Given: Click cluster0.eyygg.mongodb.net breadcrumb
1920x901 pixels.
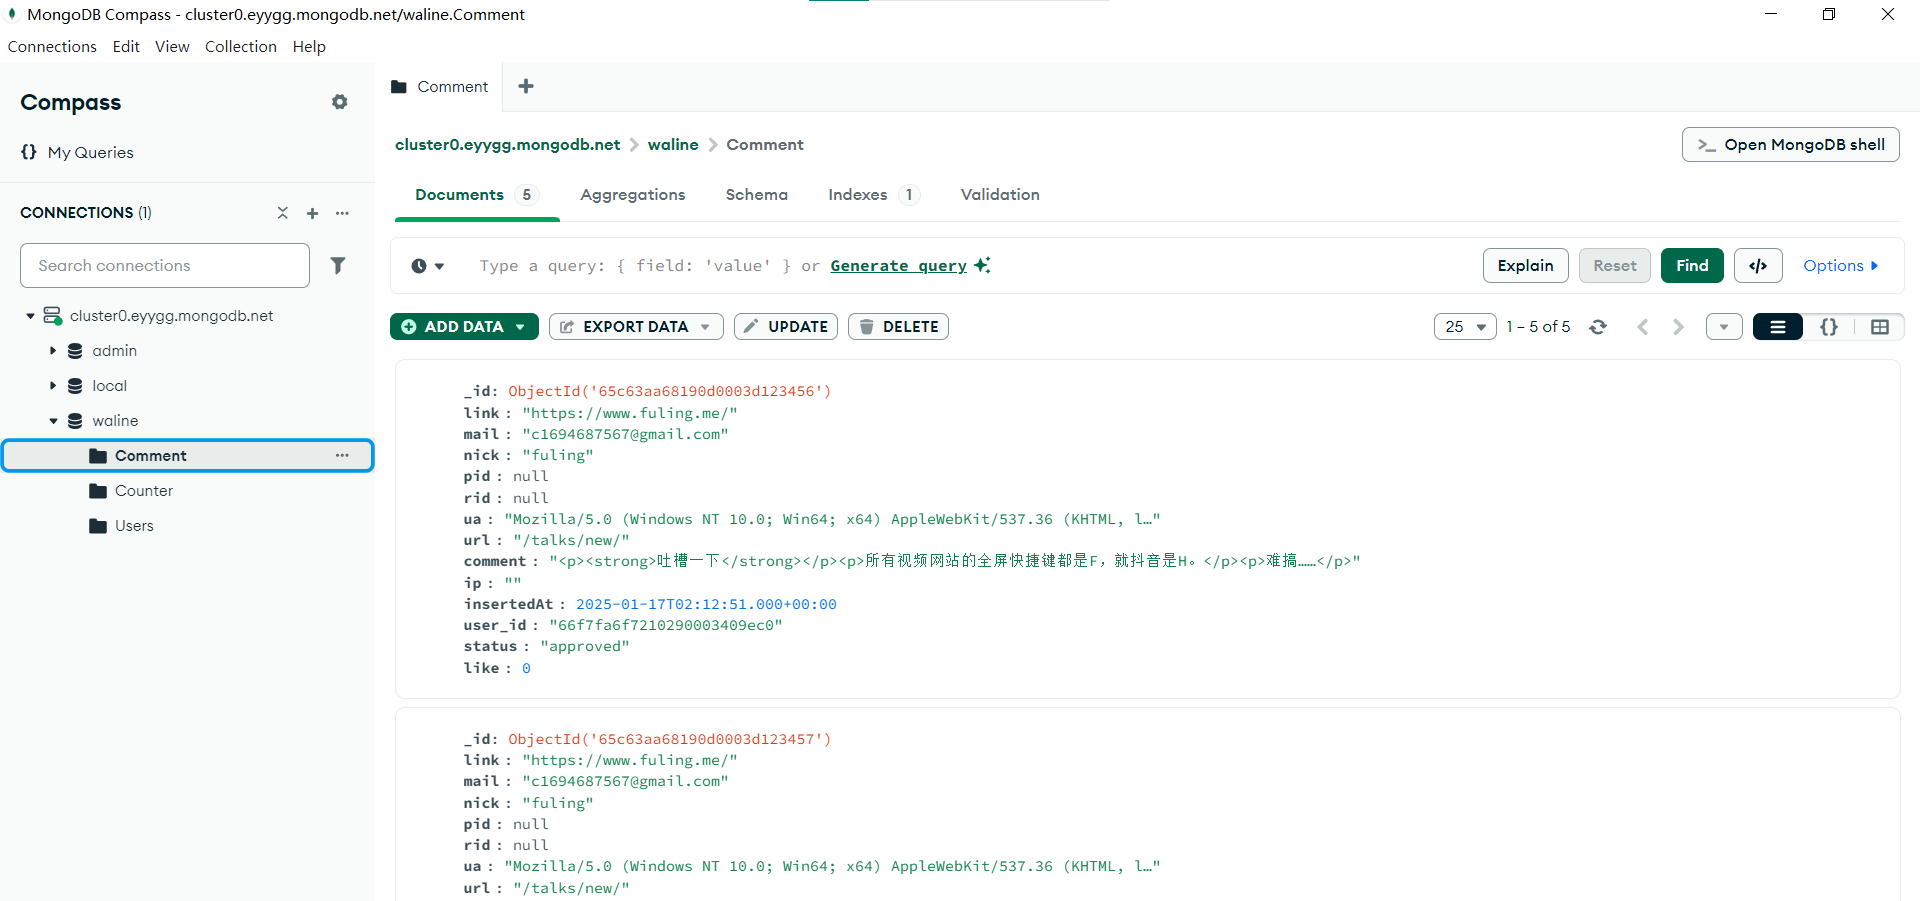Looking at the screenshot, I should (x=508, y=145).
